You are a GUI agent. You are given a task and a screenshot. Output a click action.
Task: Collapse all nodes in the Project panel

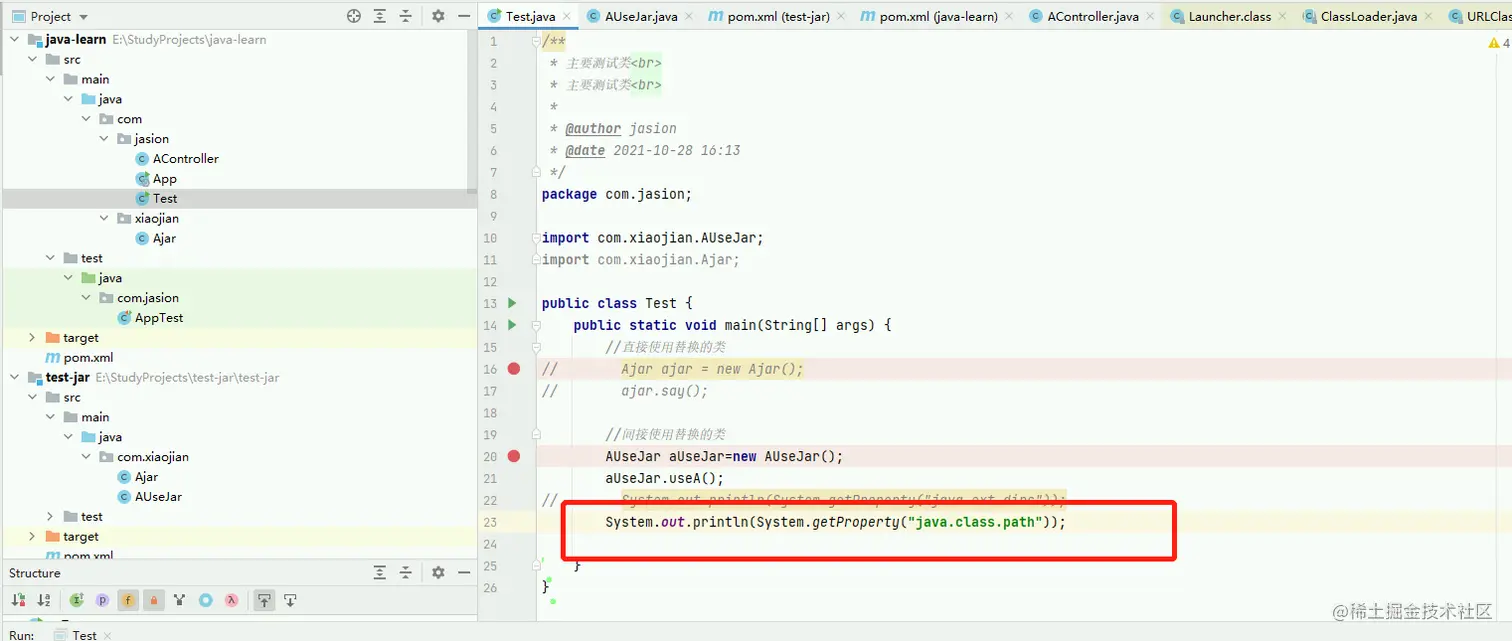pos(406,16)
